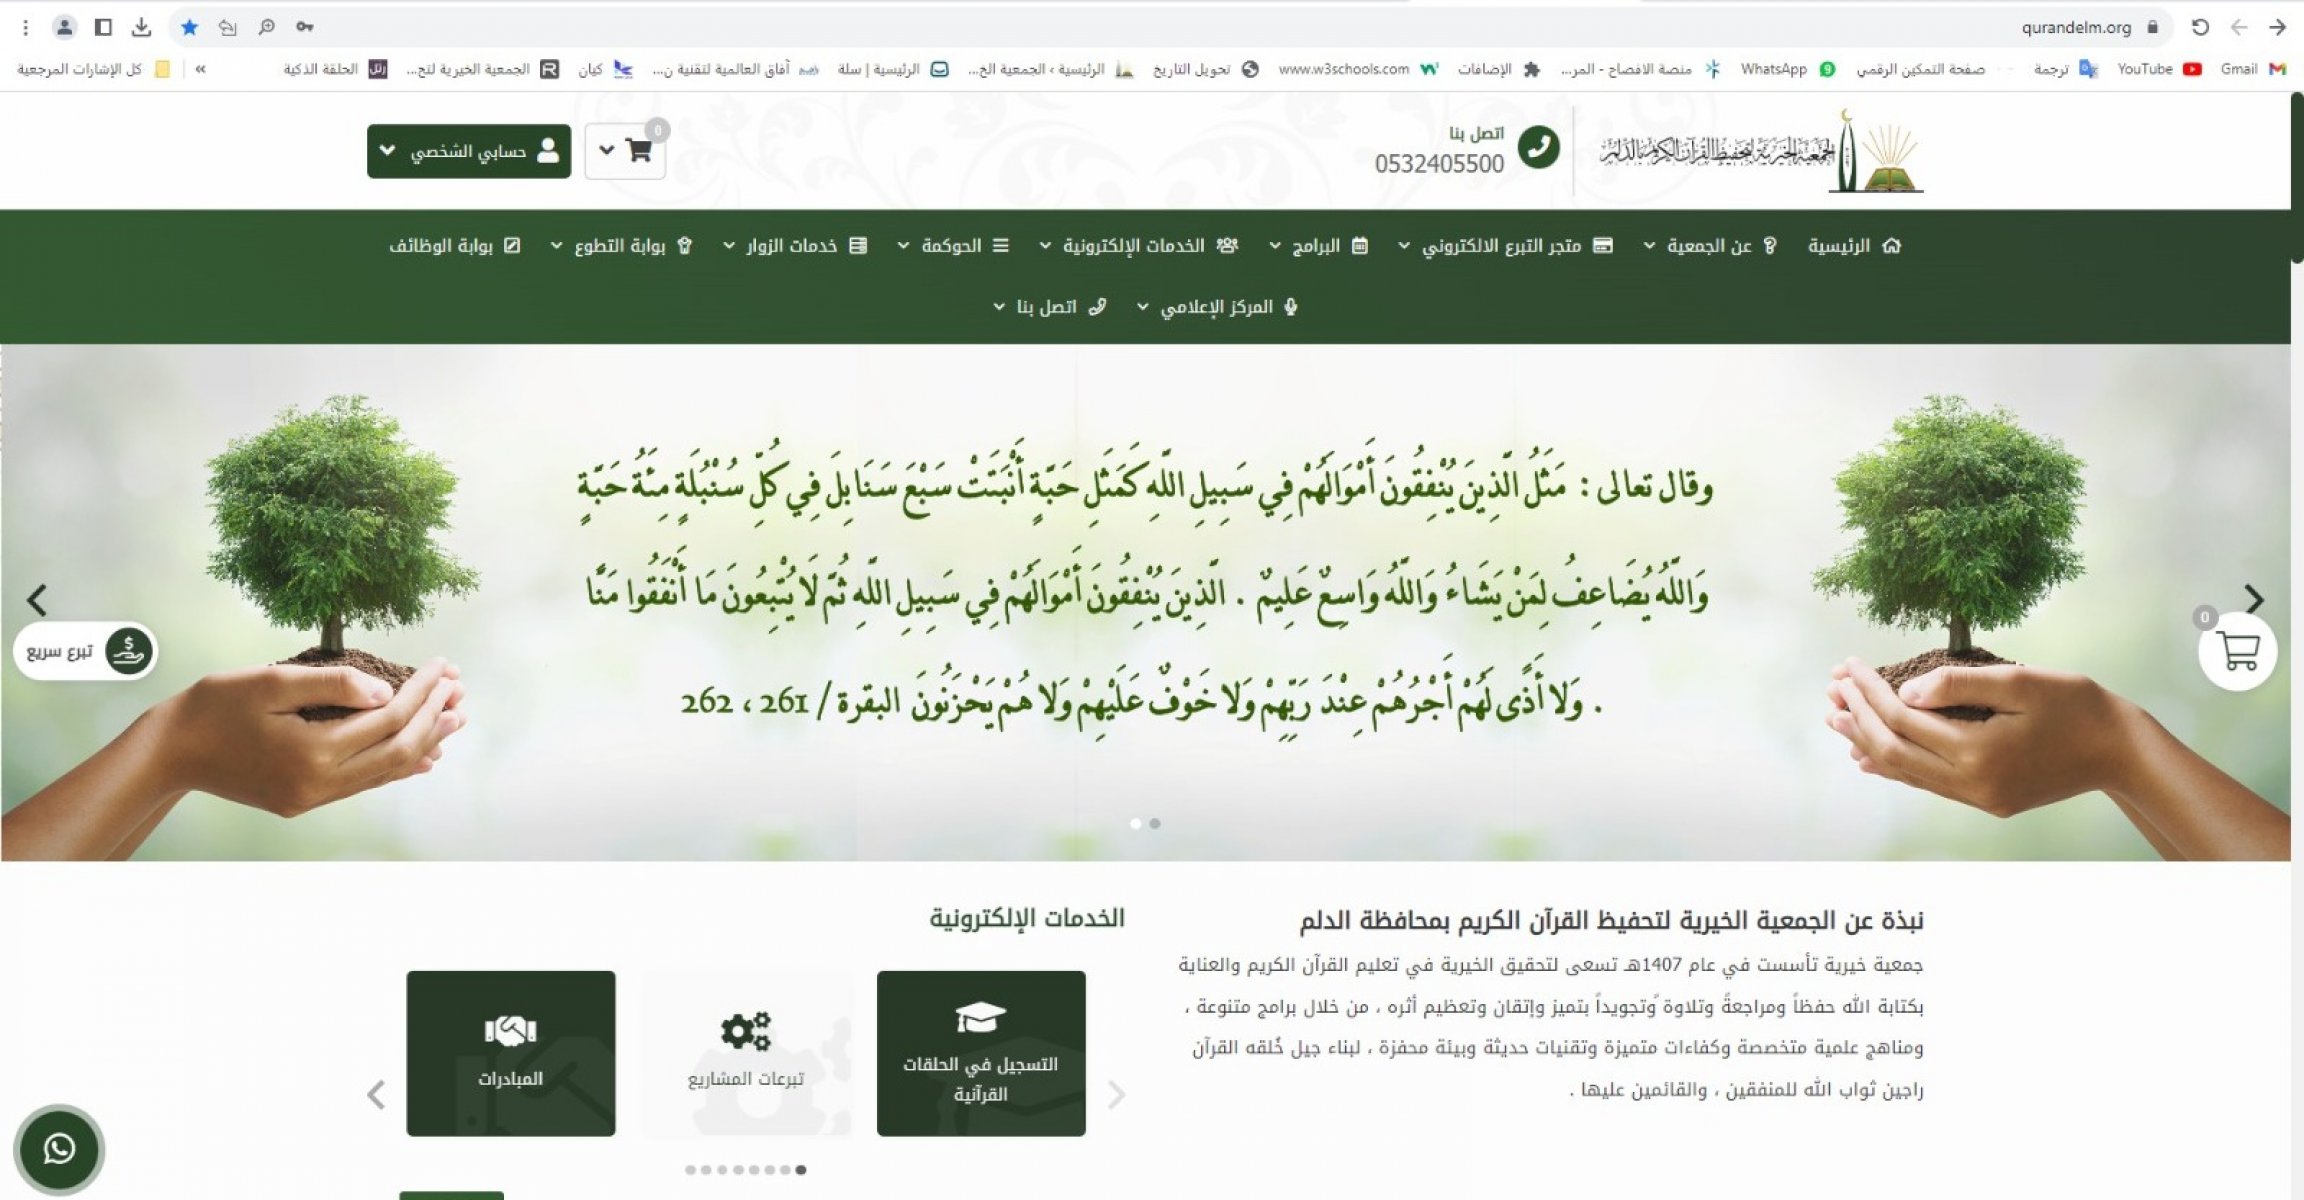Click the bookmark star icon

click(x=189, y=27)
